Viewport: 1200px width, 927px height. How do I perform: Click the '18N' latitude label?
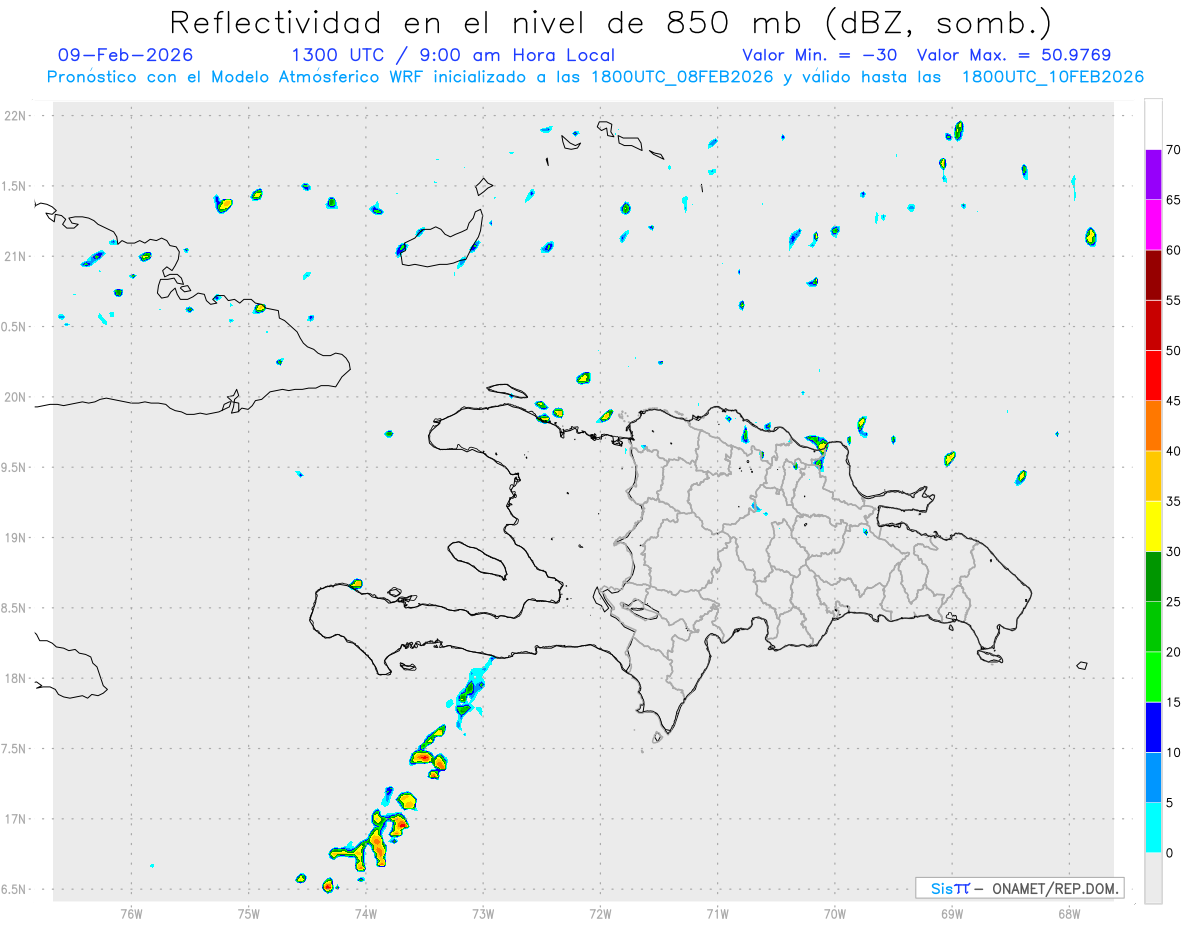(17, 678)
